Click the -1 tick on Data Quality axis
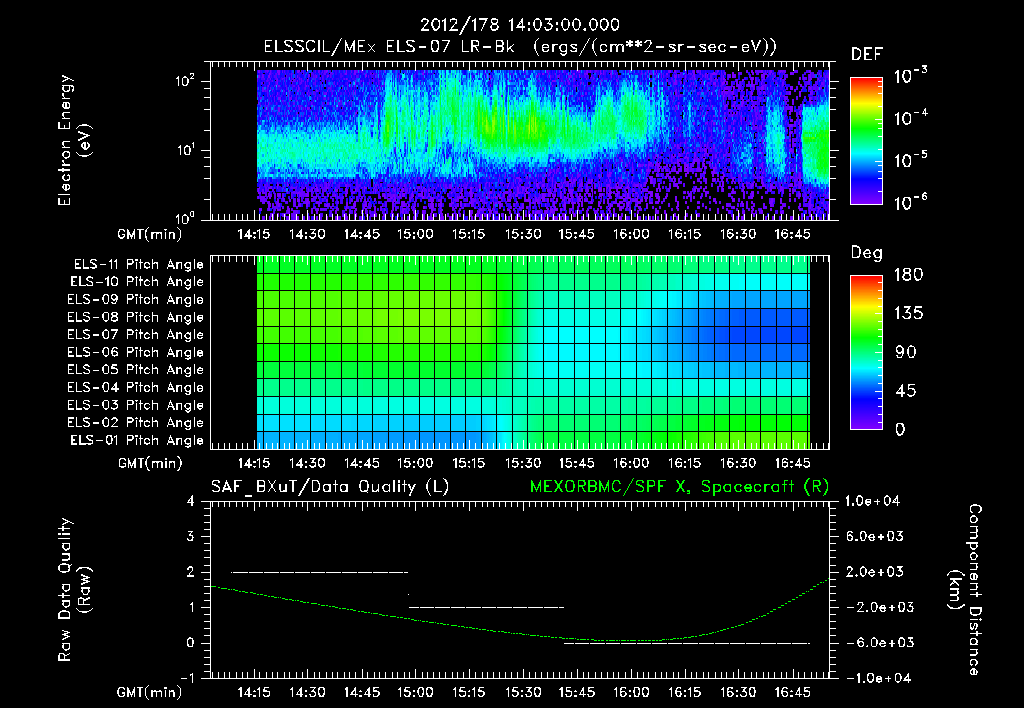 (x=187, y=678)
